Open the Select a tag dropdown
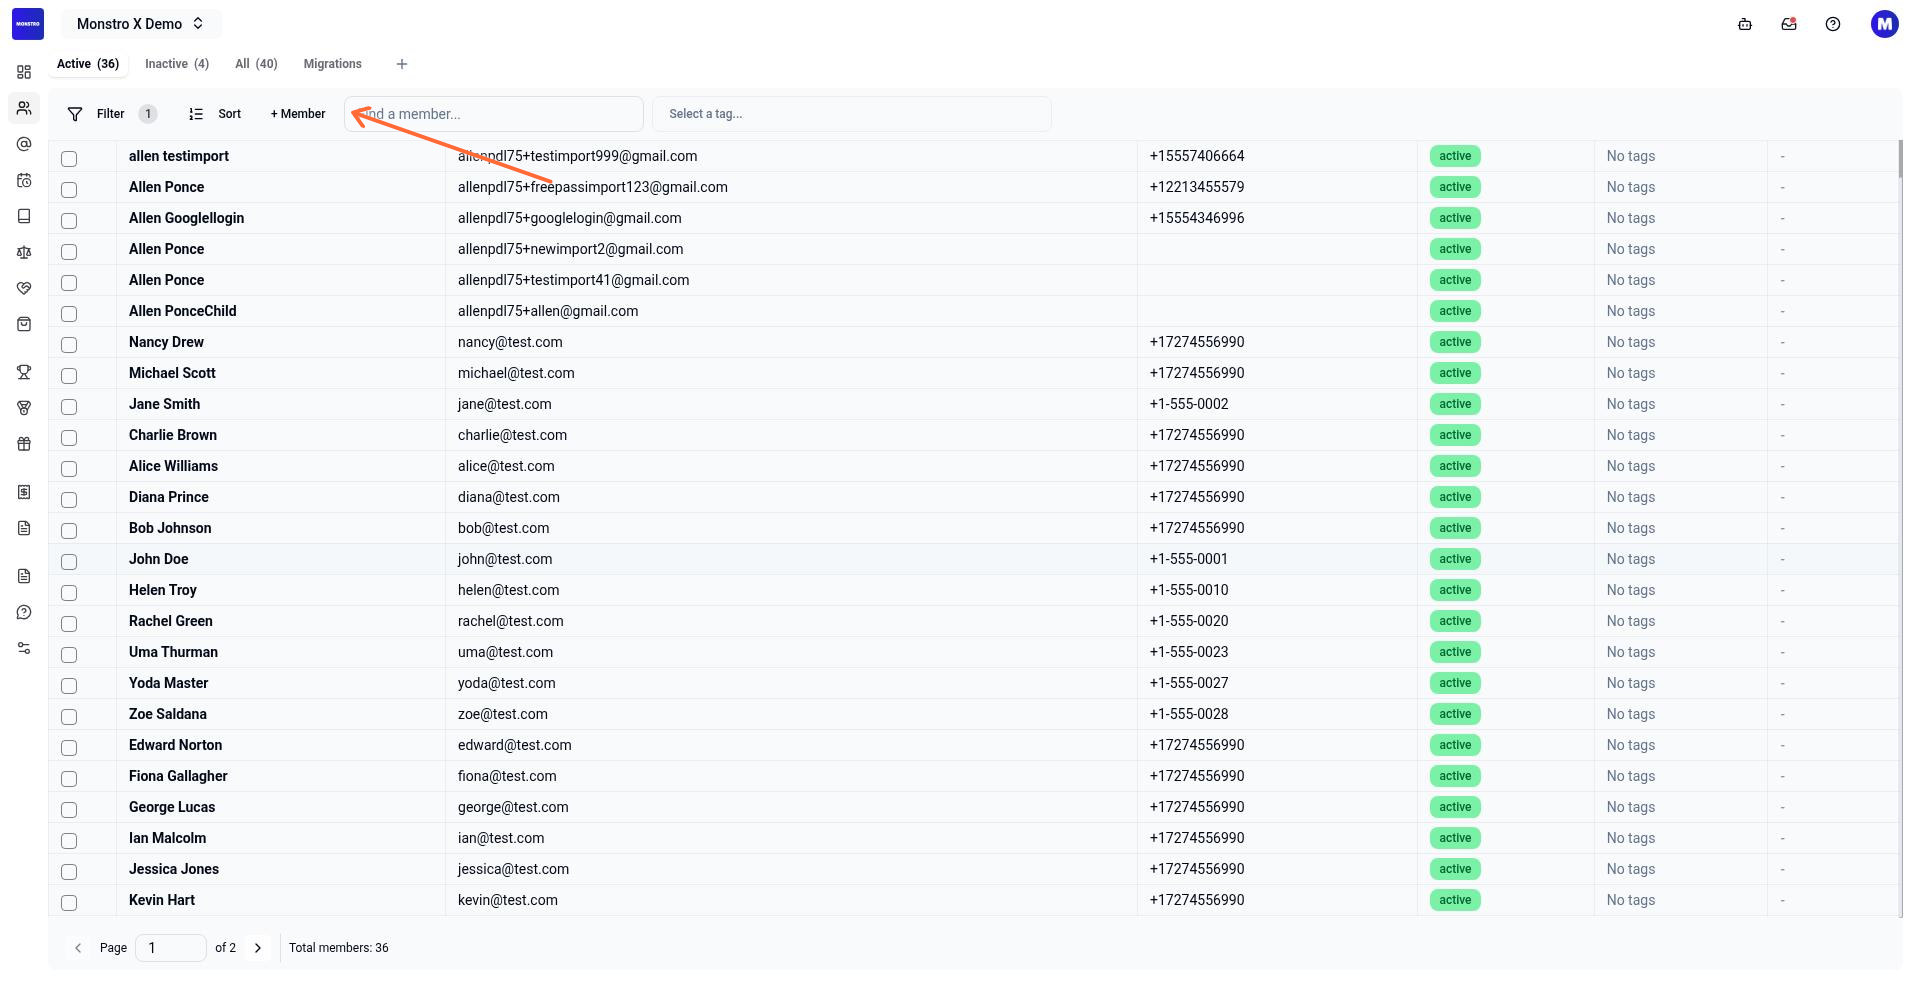Viewport: 1911px width, 988px height. 852,114
